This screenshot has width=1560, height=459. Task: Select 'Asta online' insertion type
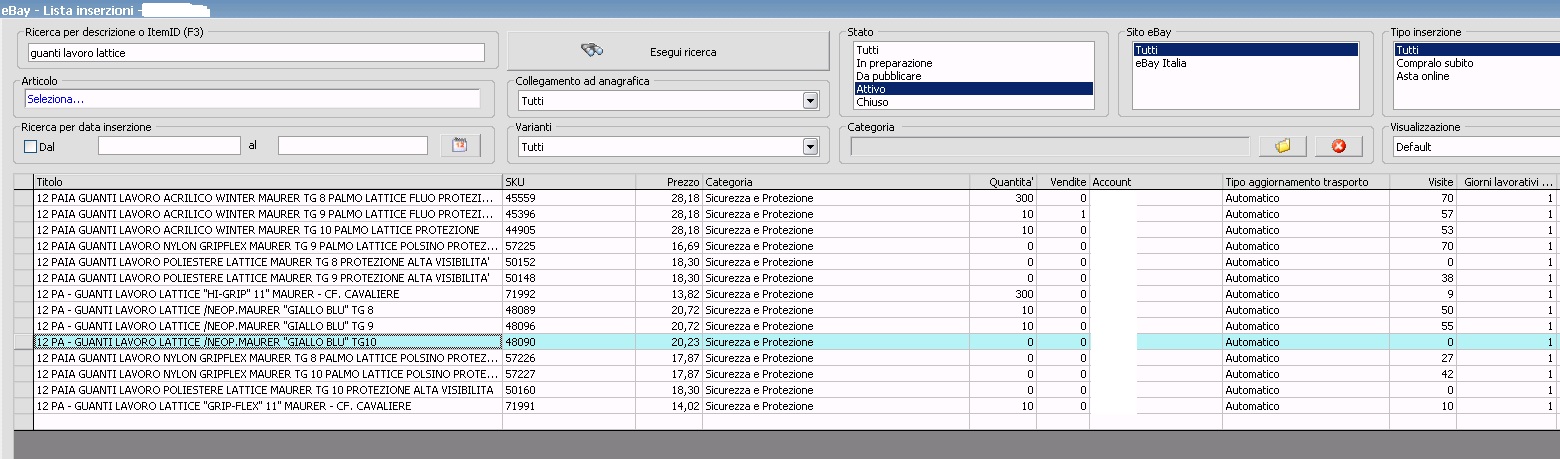coord(1422,76)
